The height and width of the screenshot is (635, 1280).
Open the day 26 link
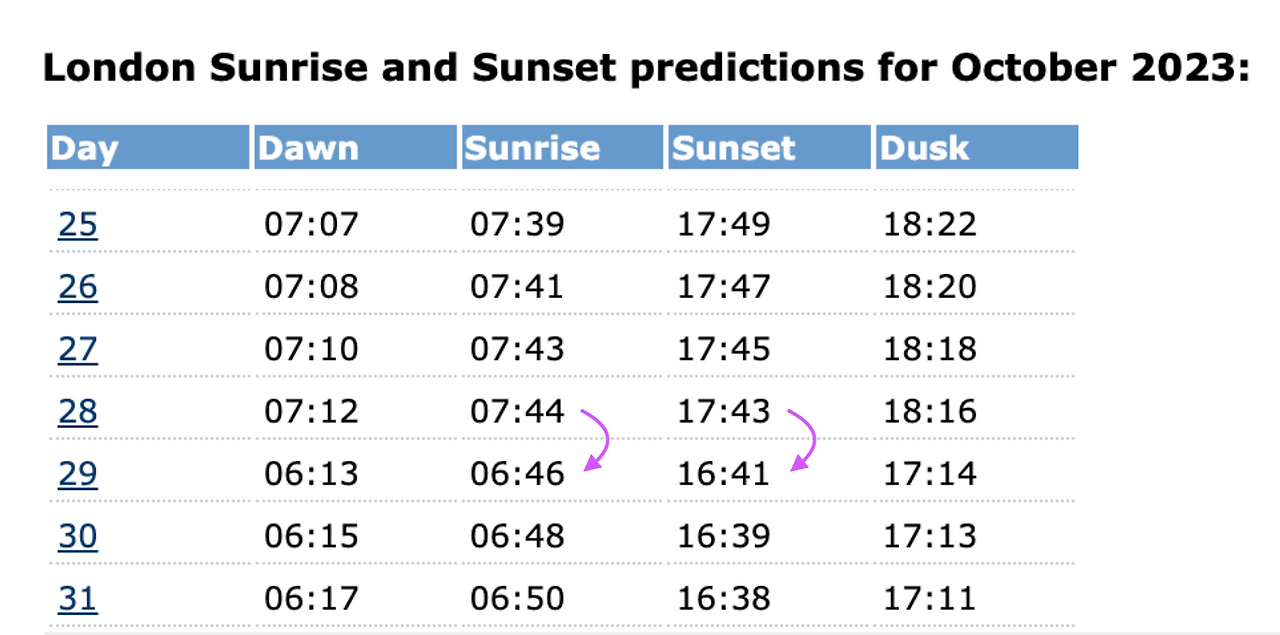point(78,287)
